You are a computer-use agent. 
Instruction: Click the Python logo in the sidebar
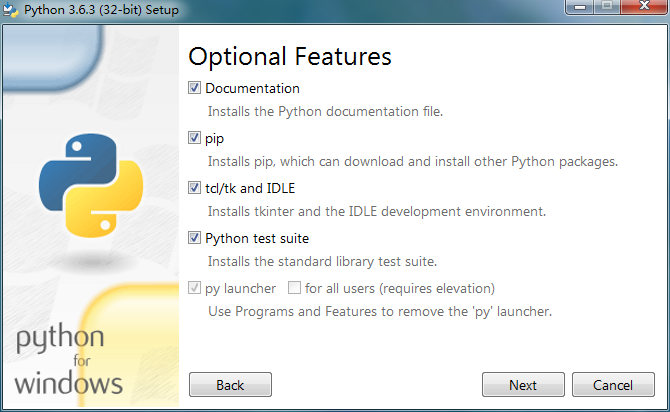tap(91, 185)
